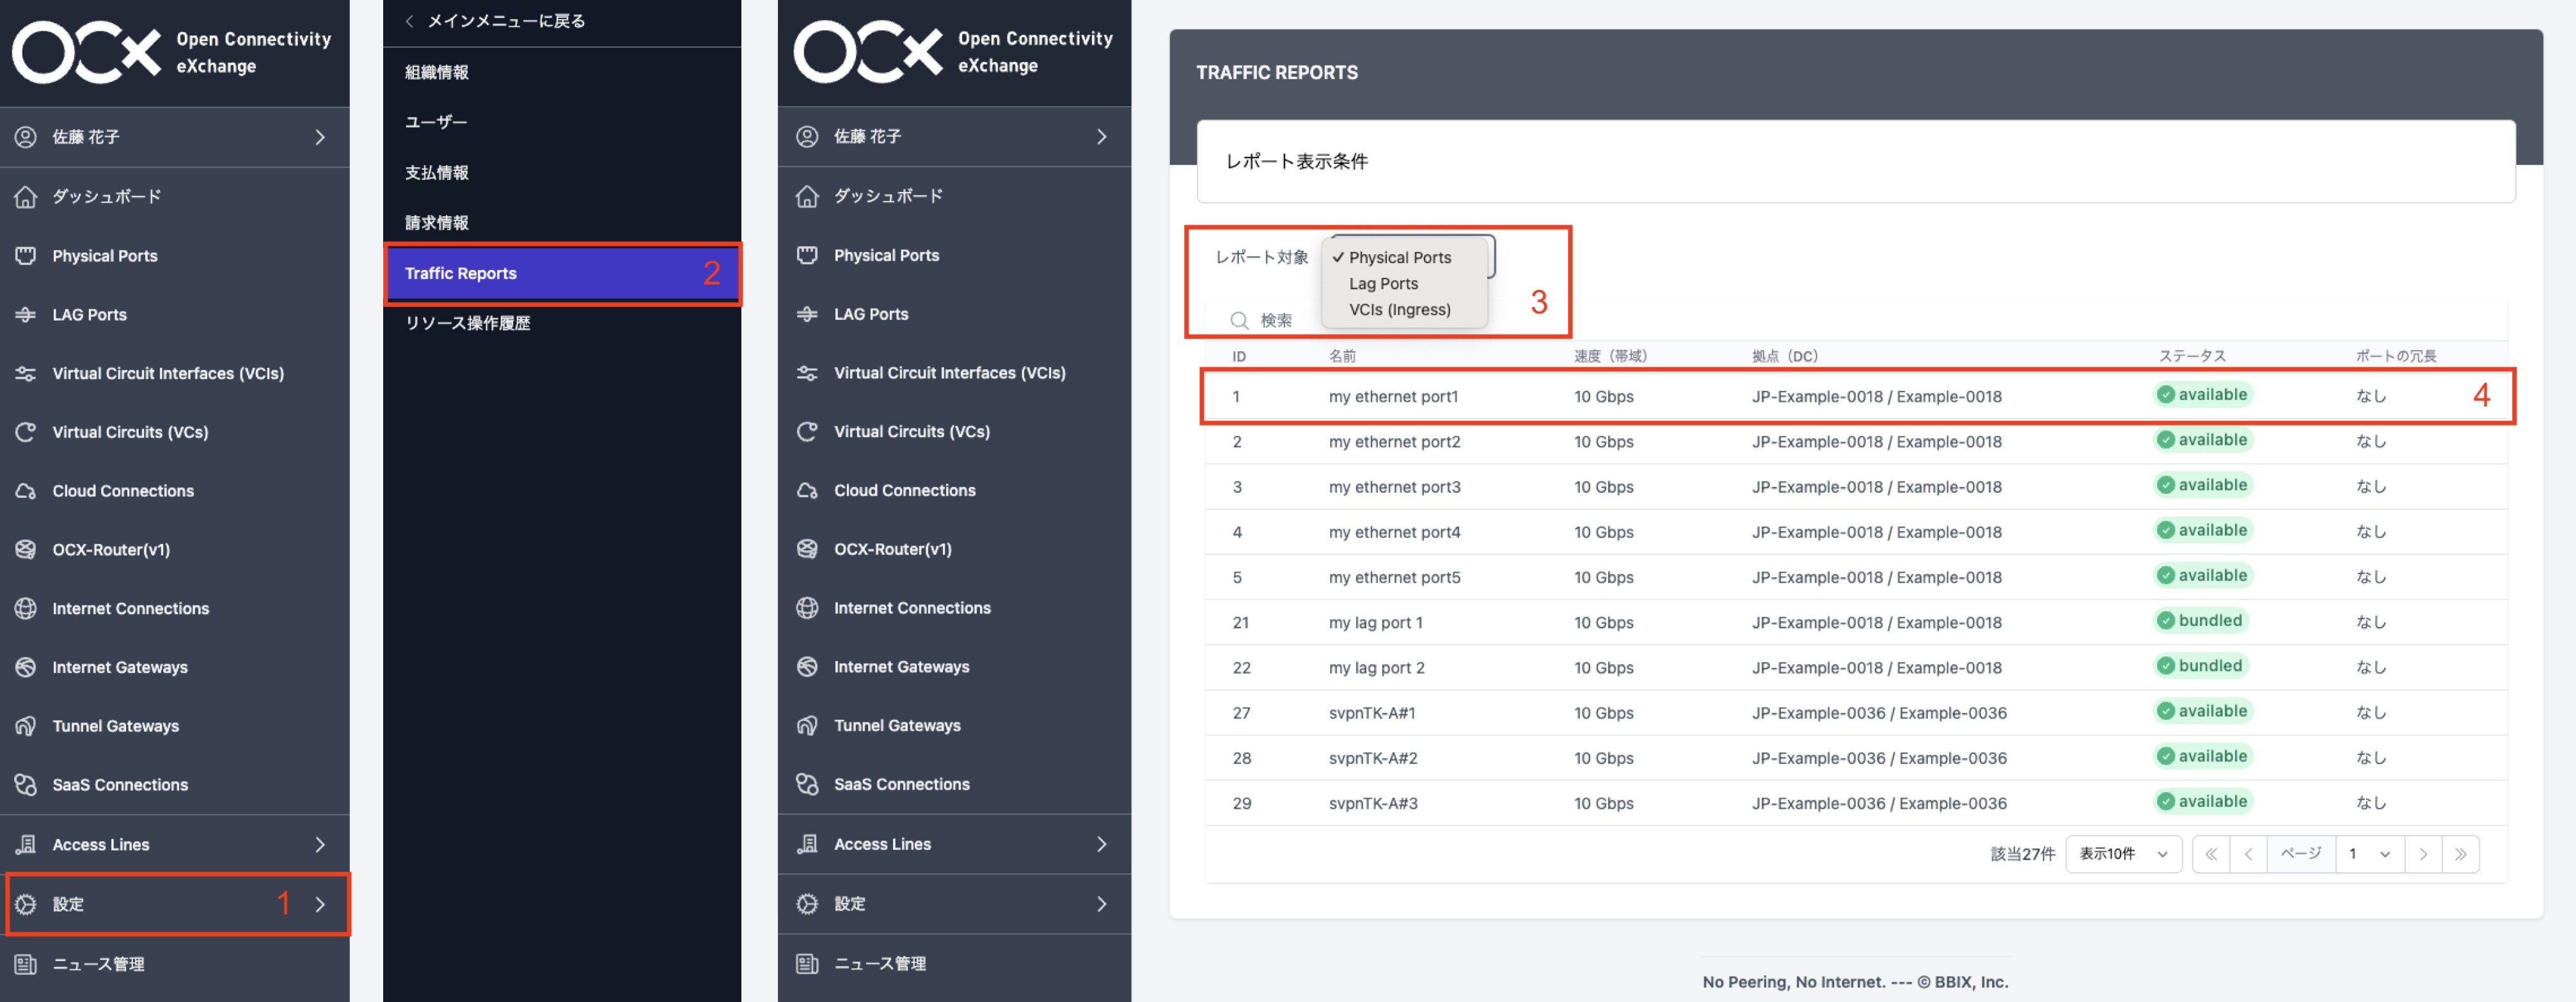Open Traffic Reports menu item
The image size is (2576, 1002).
point(461,273)
